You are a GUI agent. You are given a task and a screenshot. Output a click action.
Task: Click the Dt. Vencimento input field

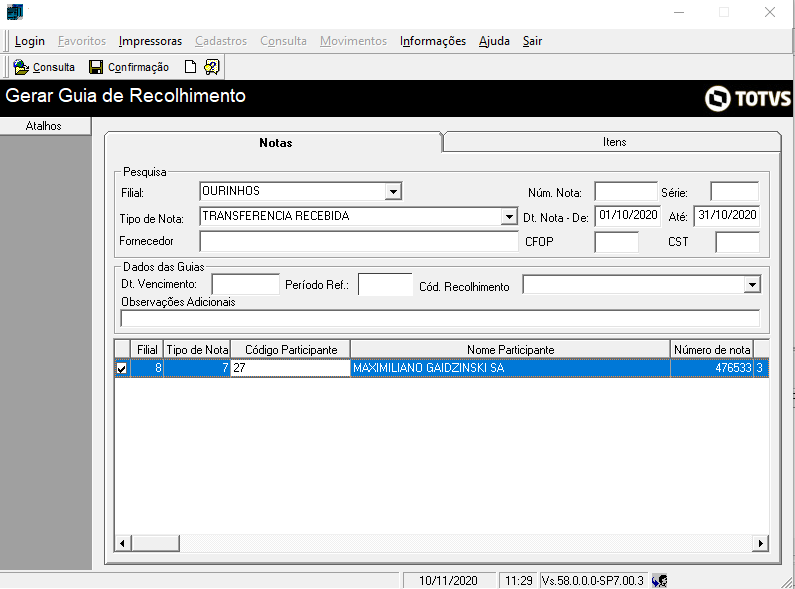(245, 284)
